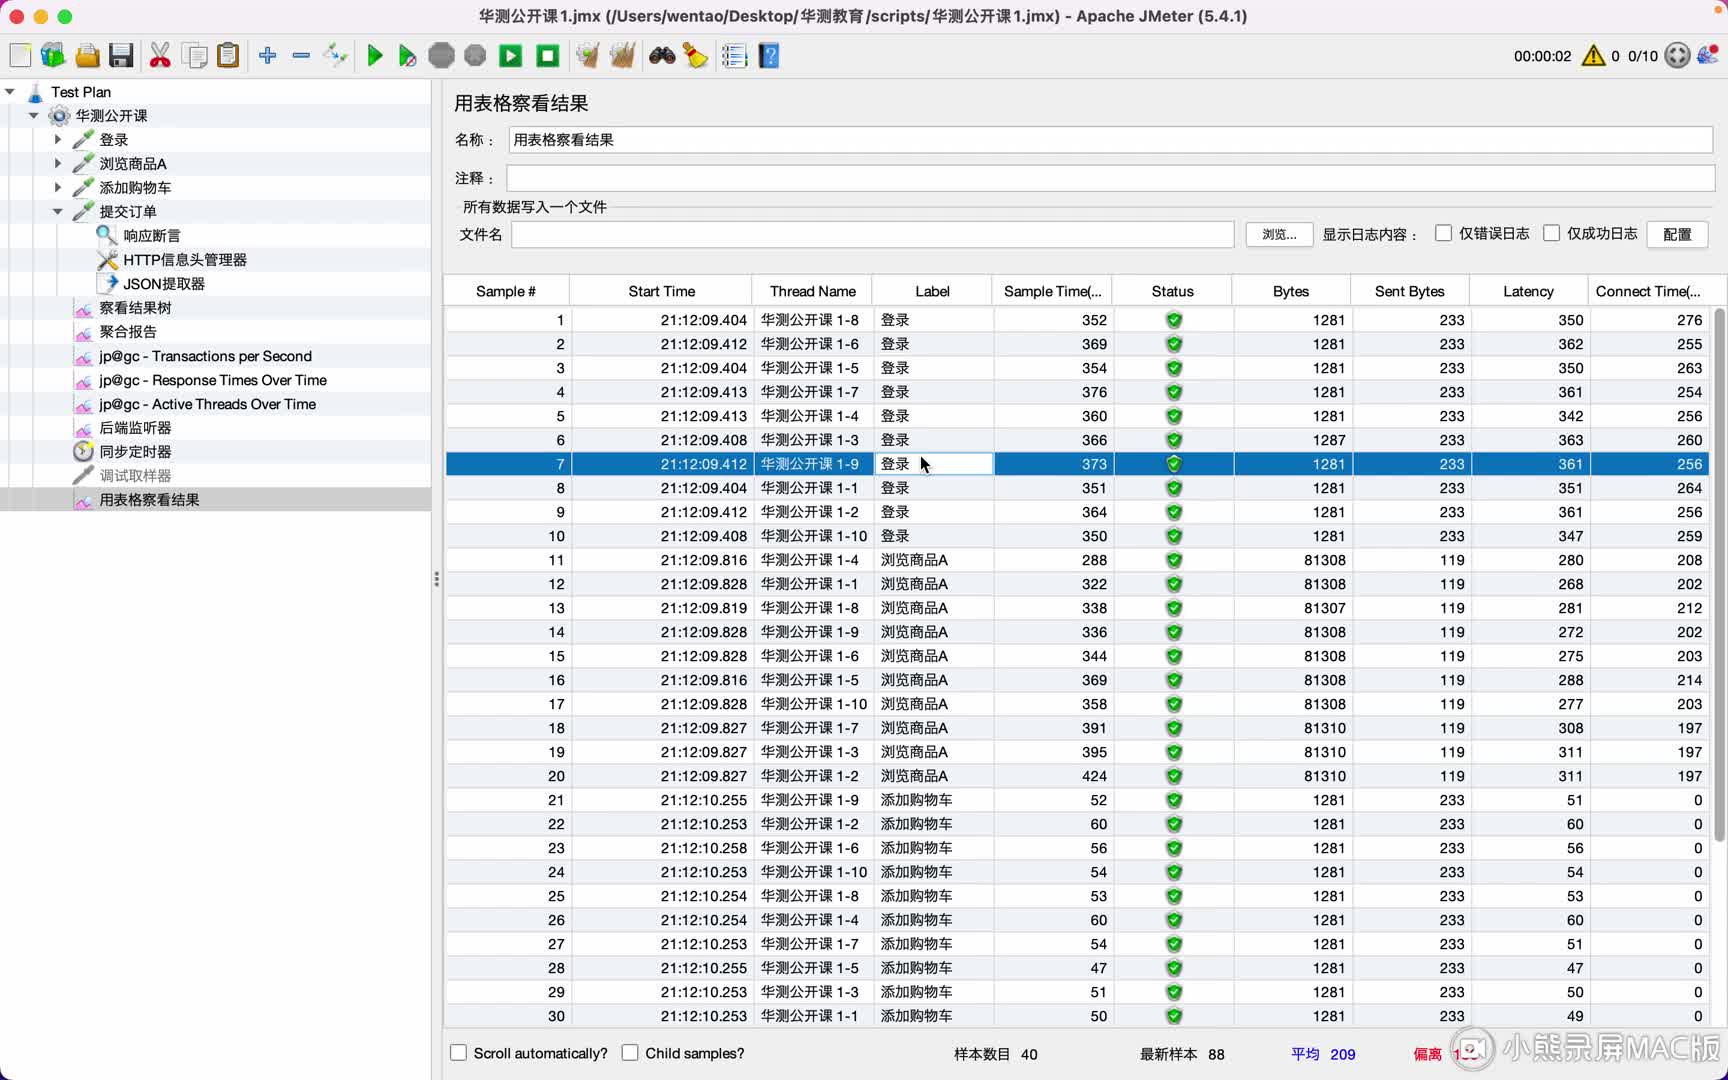Click Start no pauses icon
Screen dimensions: 1728x1080
pyautogui.click(x=407, y=56)
